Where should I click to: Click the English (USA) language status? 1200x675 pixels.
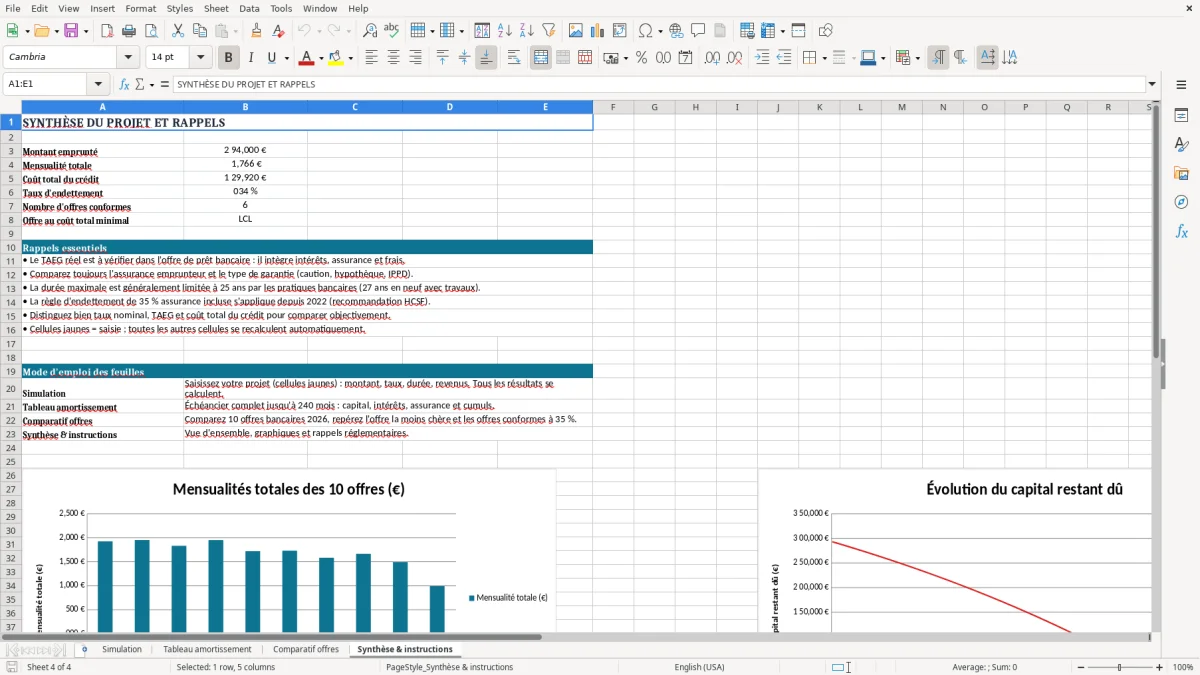tap(699, 667)
